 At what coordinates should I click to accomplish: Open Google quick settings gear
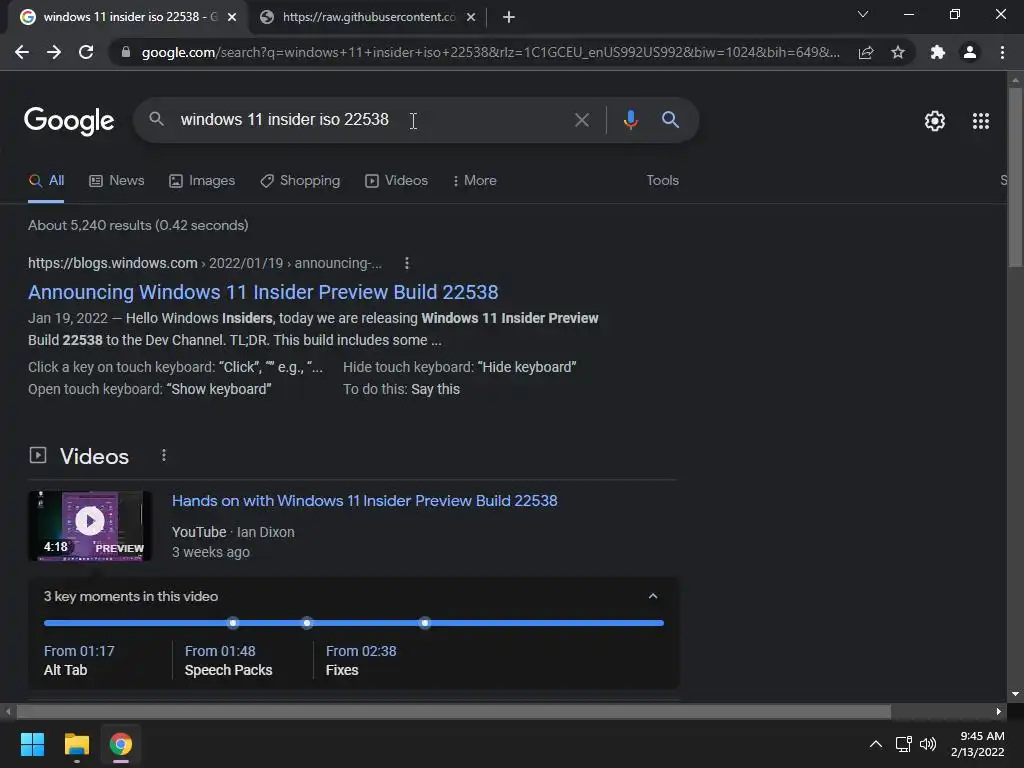tap(935, 121)
